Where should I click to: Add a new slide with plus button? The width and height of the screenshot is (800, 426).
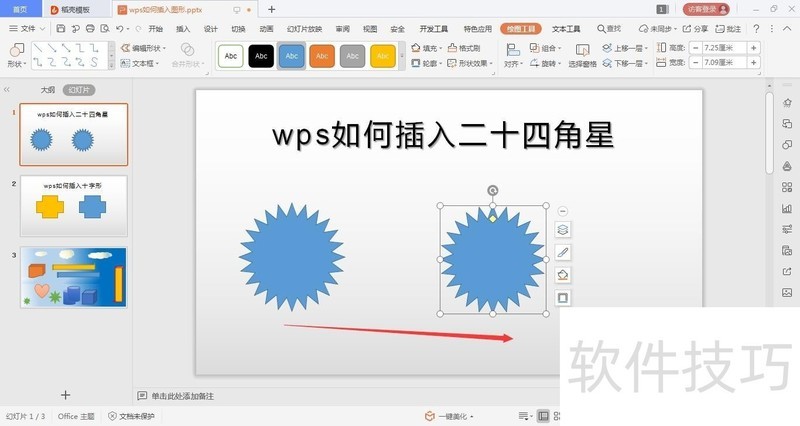65,395
